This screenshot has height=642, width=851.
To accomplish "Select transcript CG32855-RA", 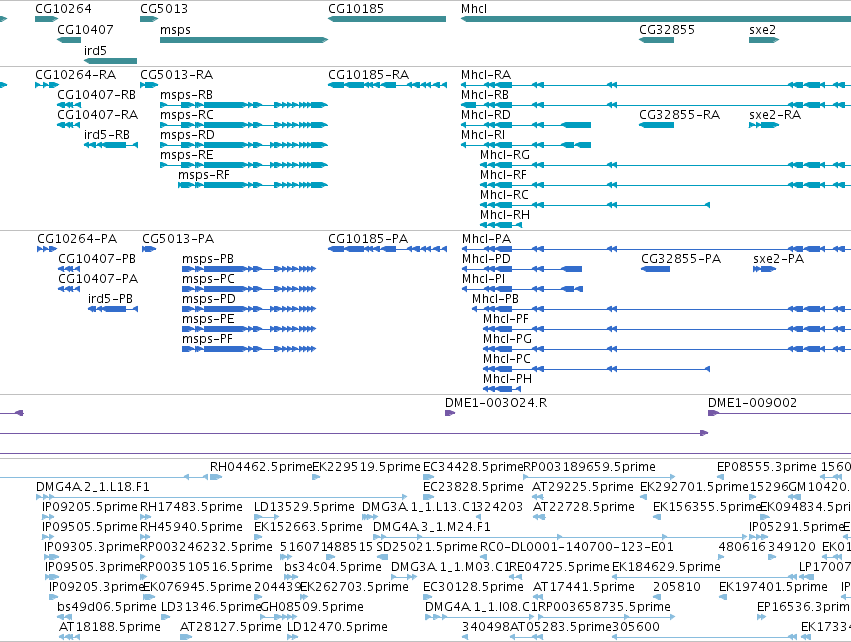I will [x=656, y=125].
